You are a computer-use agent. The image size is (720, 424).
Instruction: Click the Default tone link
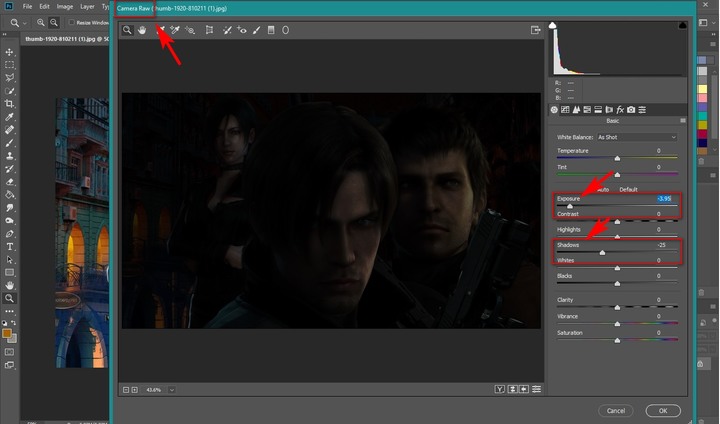628,189
